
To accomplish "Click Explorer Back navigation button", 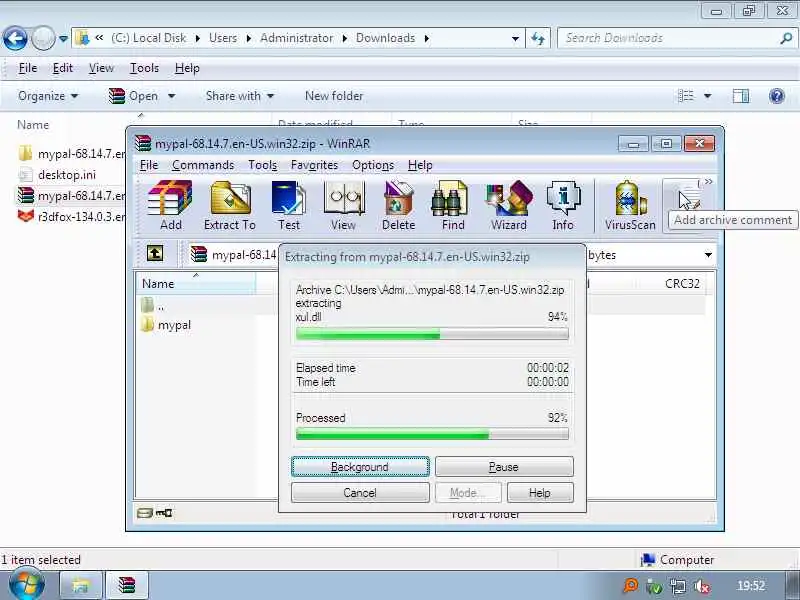I will [x=15, y=39].
